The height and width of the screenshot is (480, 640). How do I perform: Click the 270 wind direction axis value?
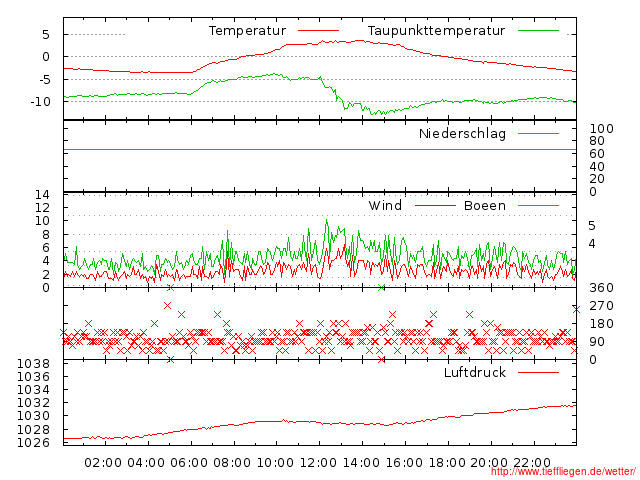click(602, 306)
